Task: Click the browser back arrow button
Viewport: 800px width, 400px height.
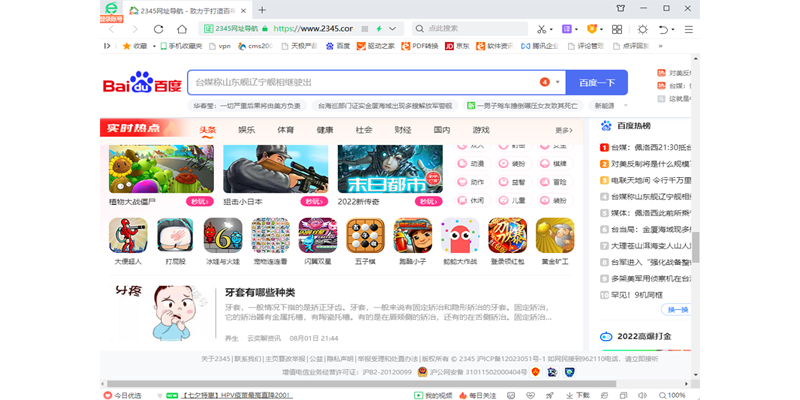Action: point(111,29)
